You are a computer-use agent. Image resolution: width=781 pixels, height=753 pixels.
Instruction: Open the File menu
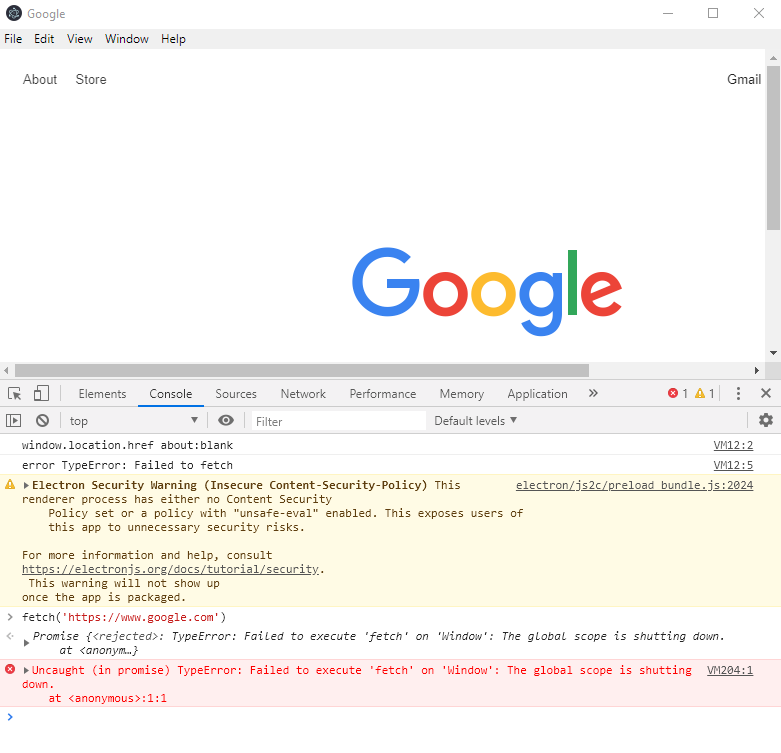13,39
